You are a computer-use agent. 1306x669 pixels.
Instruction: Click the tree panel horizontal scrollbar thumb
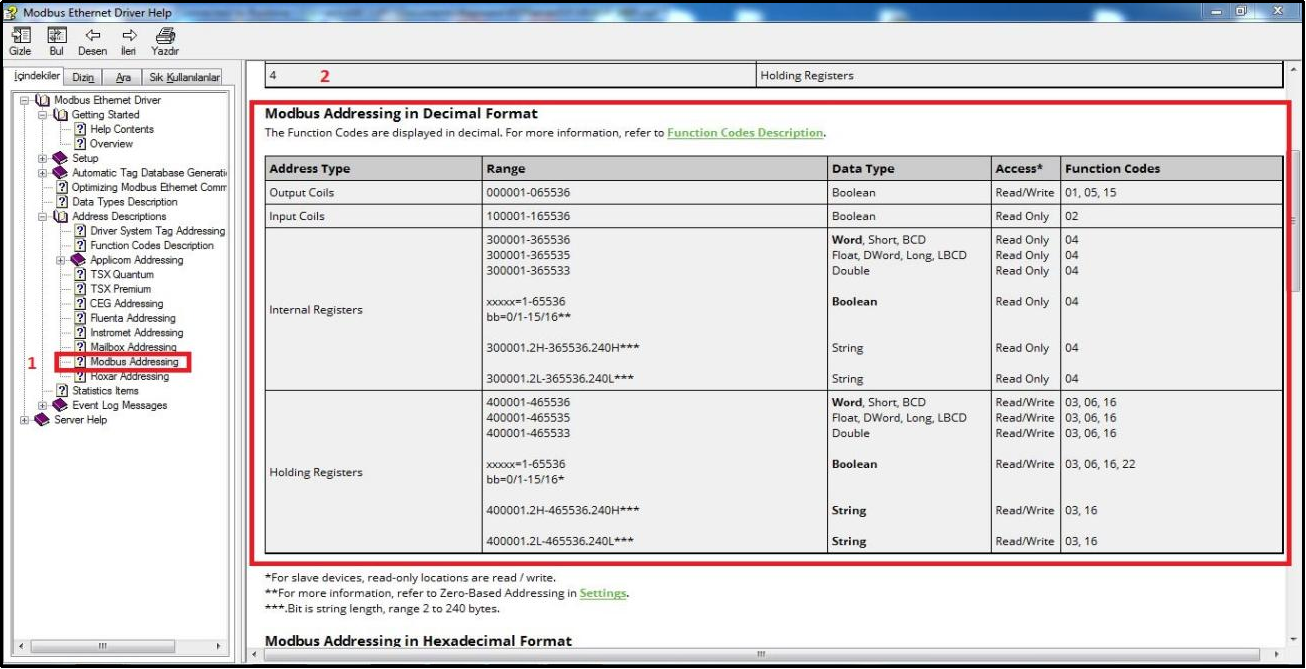click(x=104, y=646)
